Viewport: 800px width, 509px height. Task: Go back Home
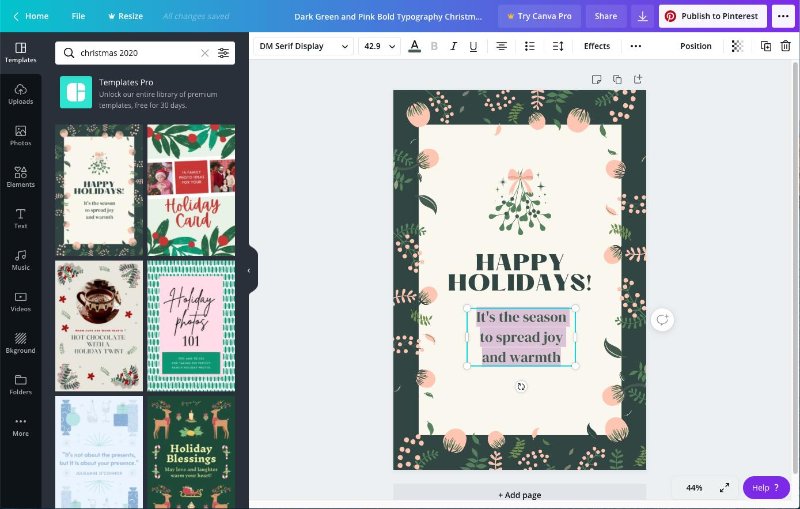[x=31, y=16]
